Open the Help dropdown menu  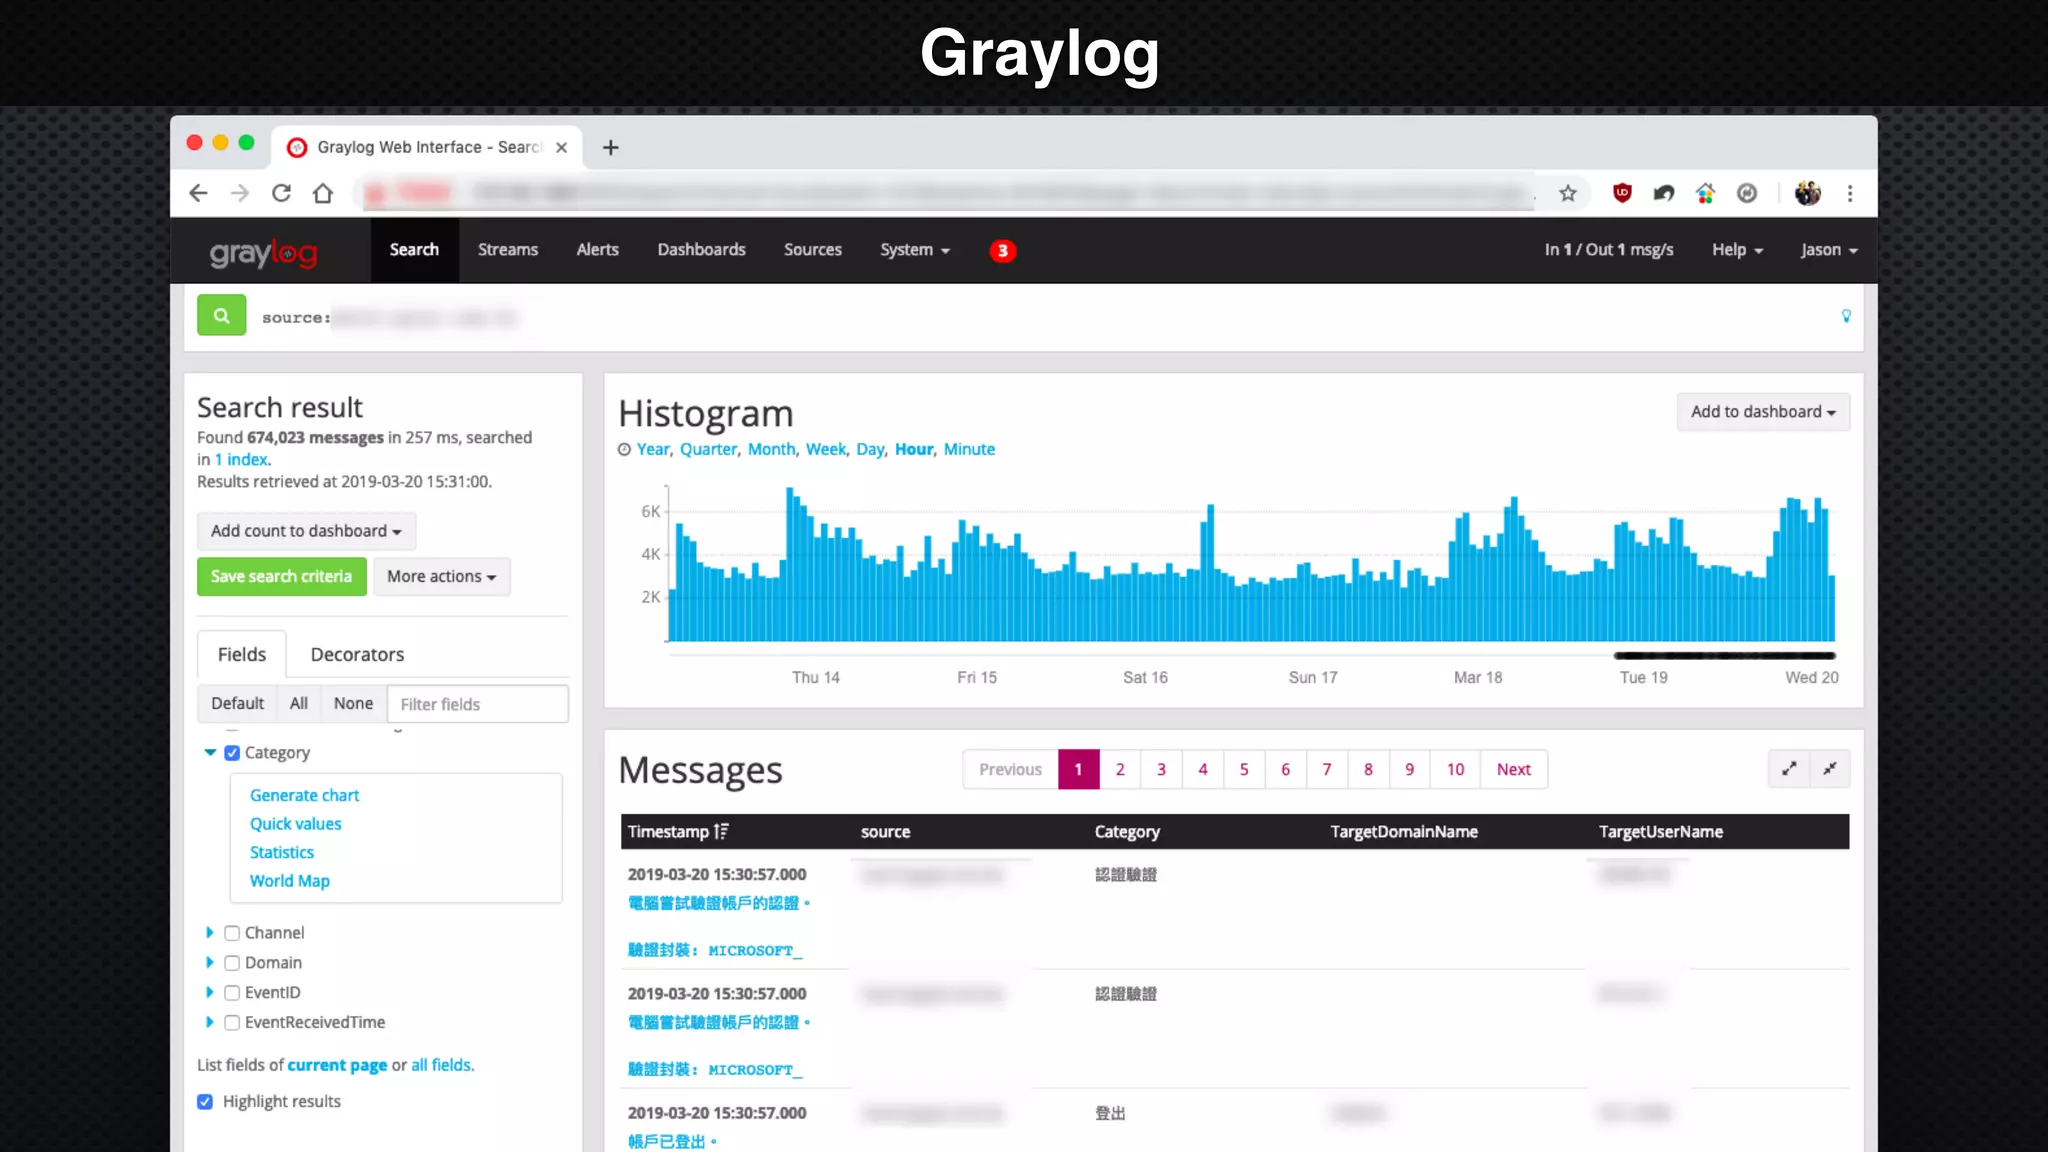pyautogui.click(x=1737, y=250)
